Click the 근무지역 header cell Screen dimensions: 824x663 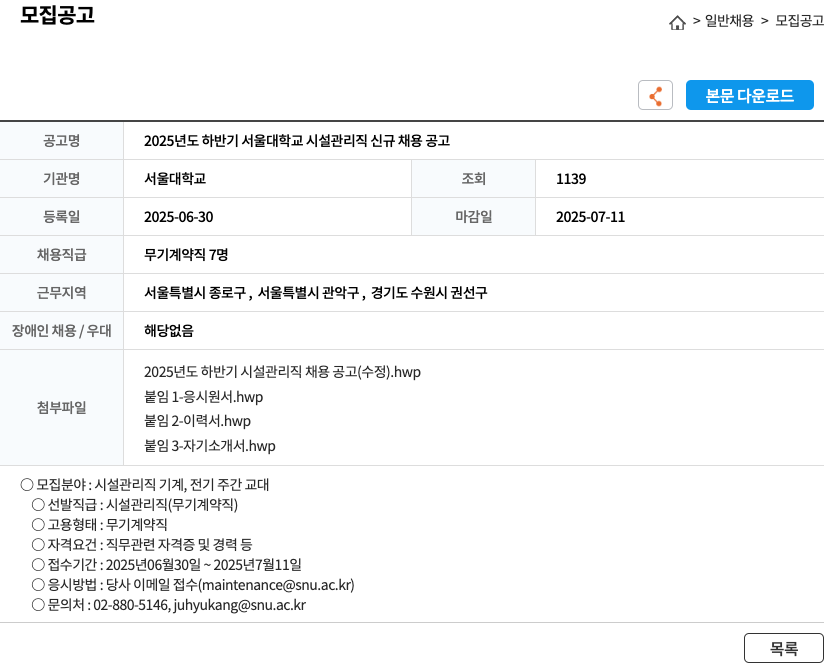click(x=61, y=293)
